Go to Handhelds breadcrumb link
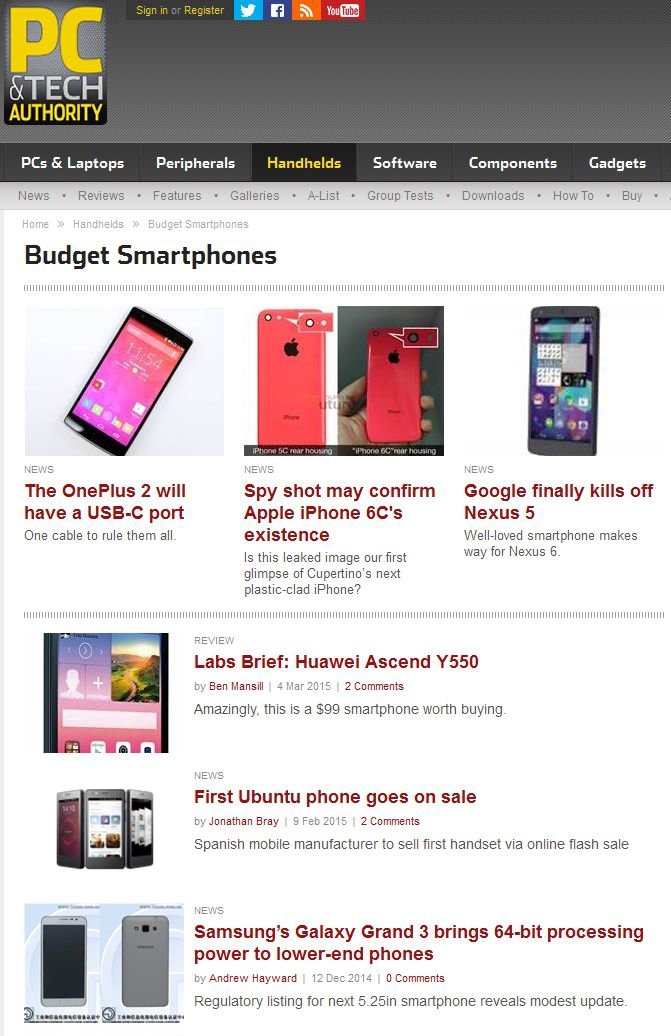The width and height of the screenshot is (671, 1036). pos(98,224)
